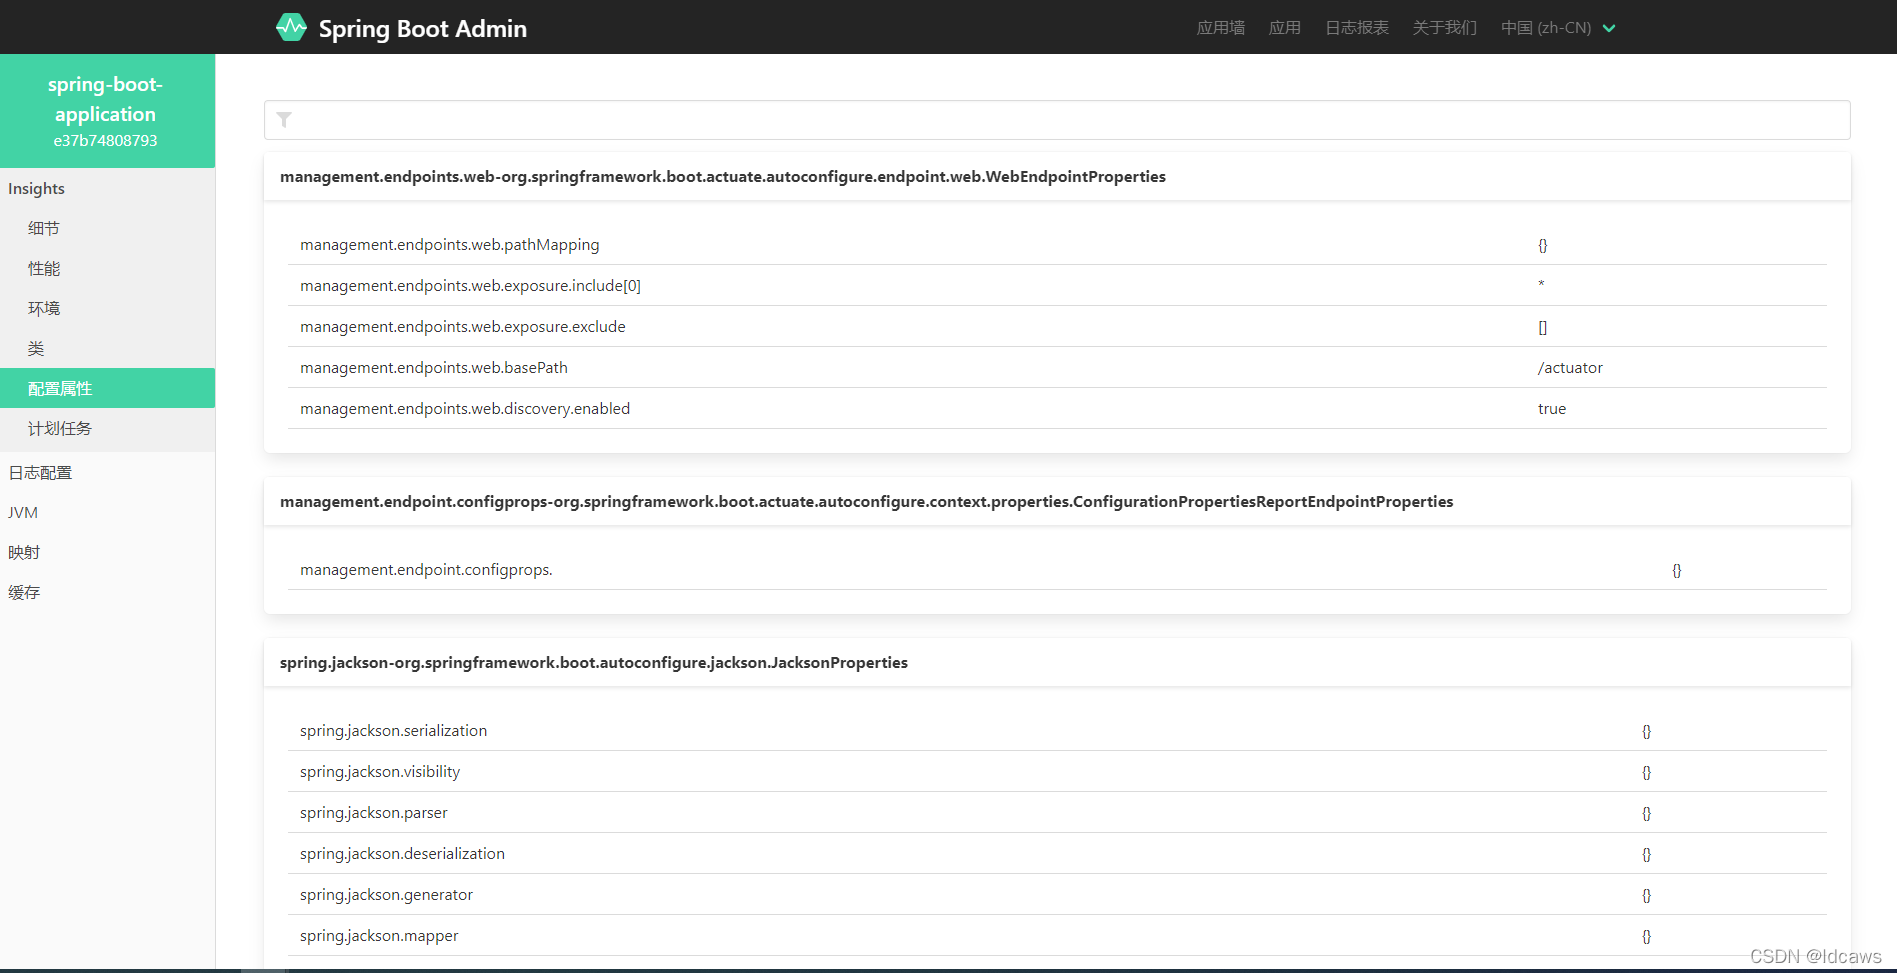Open the 中国 (zh-CN) language selector
The width and height of the screenshot is (1897, 973).
[1558, 28]
